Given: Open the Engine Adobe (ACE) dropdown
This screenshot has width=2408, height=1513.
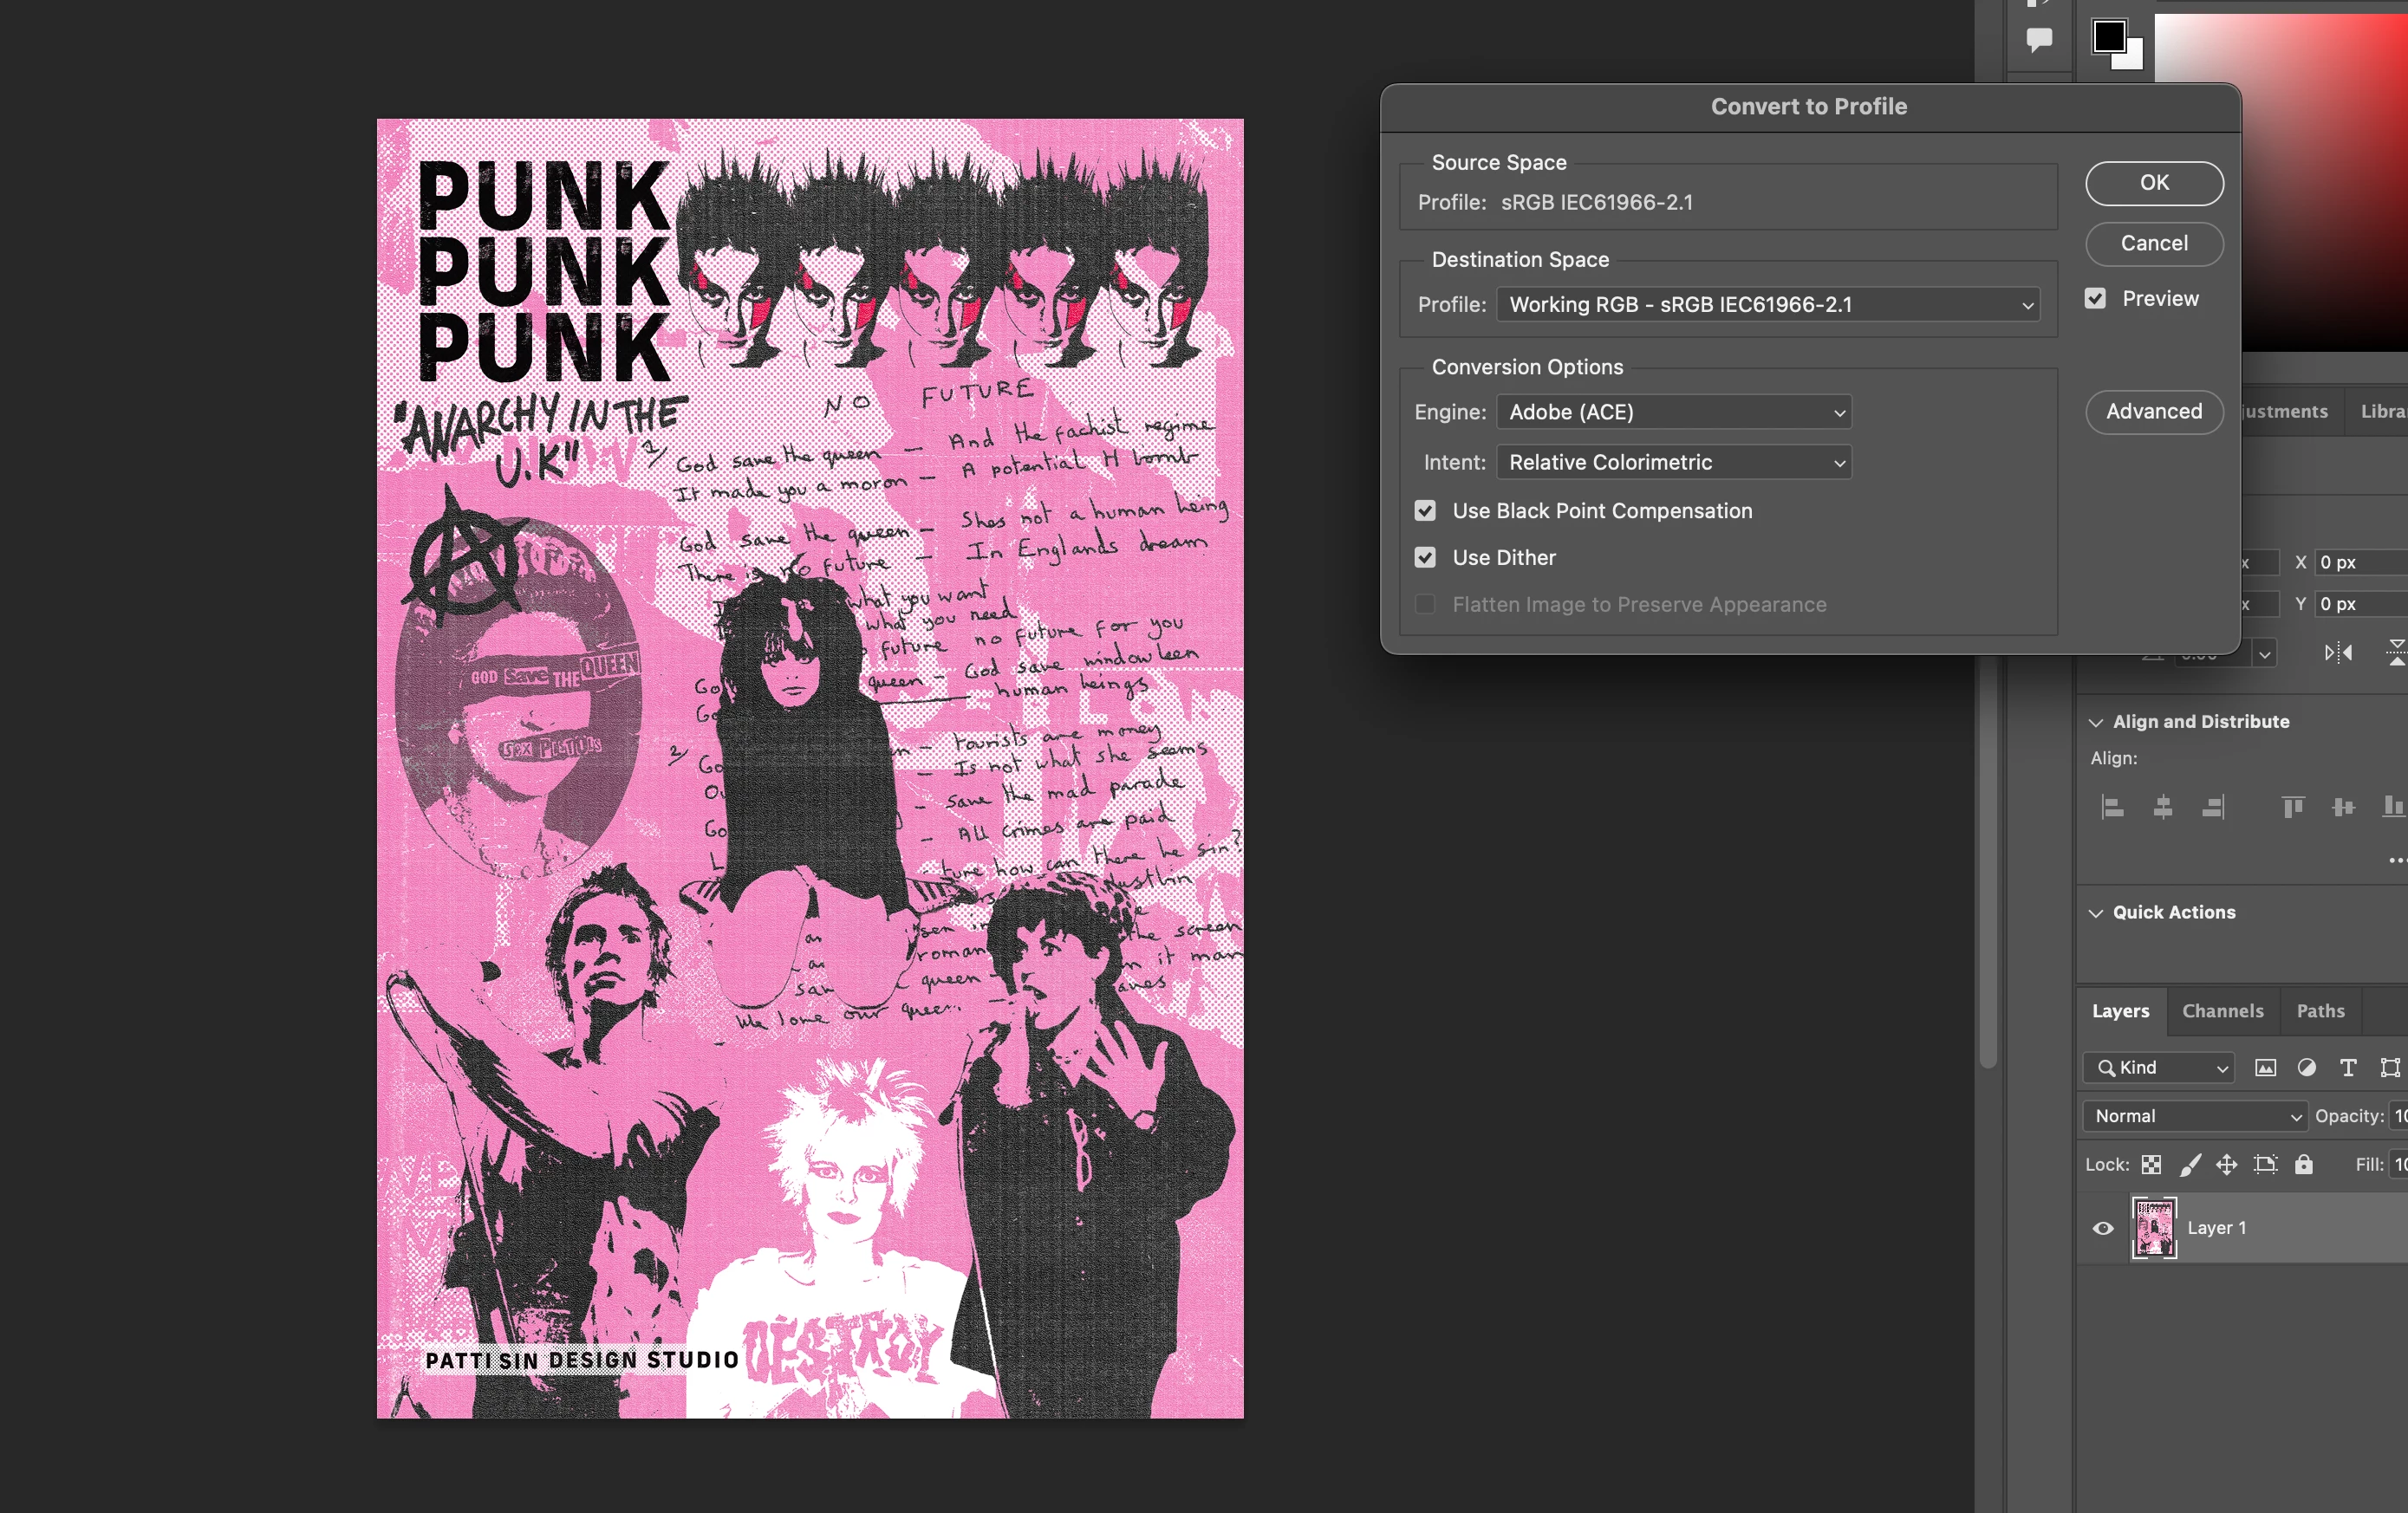Looking at the screenshot, I should tap(1673, 412).
